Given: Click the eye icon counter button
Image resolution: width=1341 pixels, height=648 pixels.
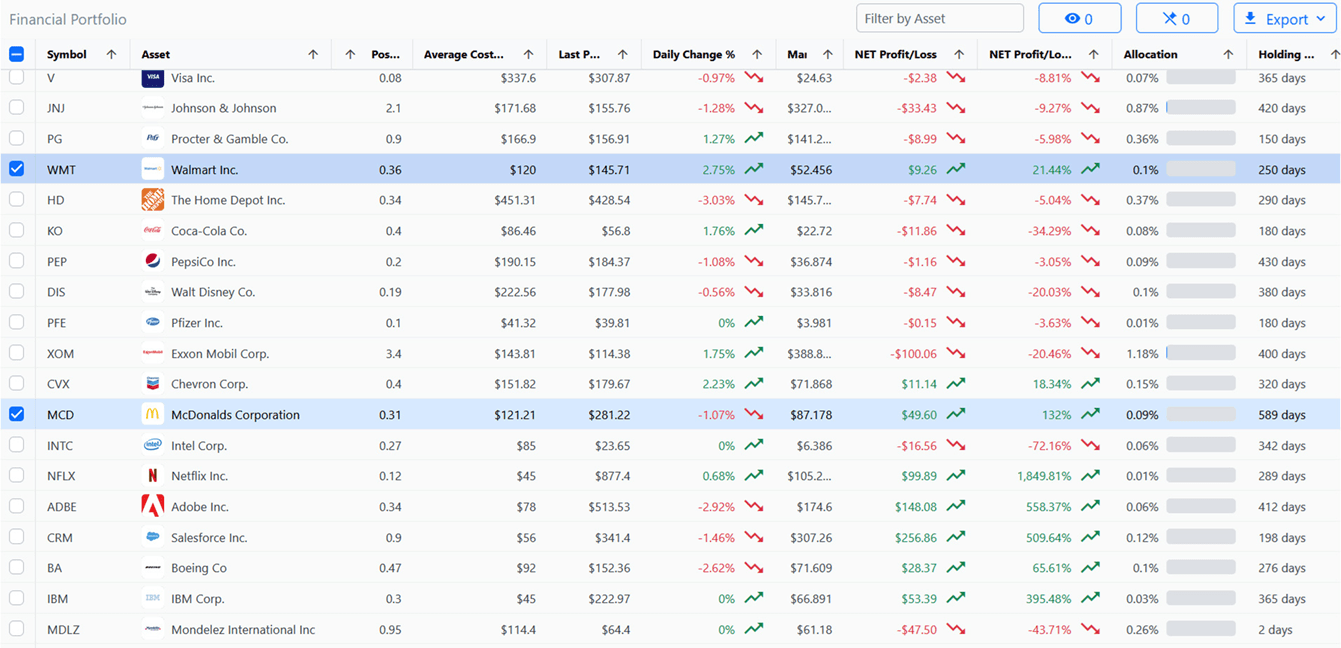Looking at the screenshot, I should 1080,18.
